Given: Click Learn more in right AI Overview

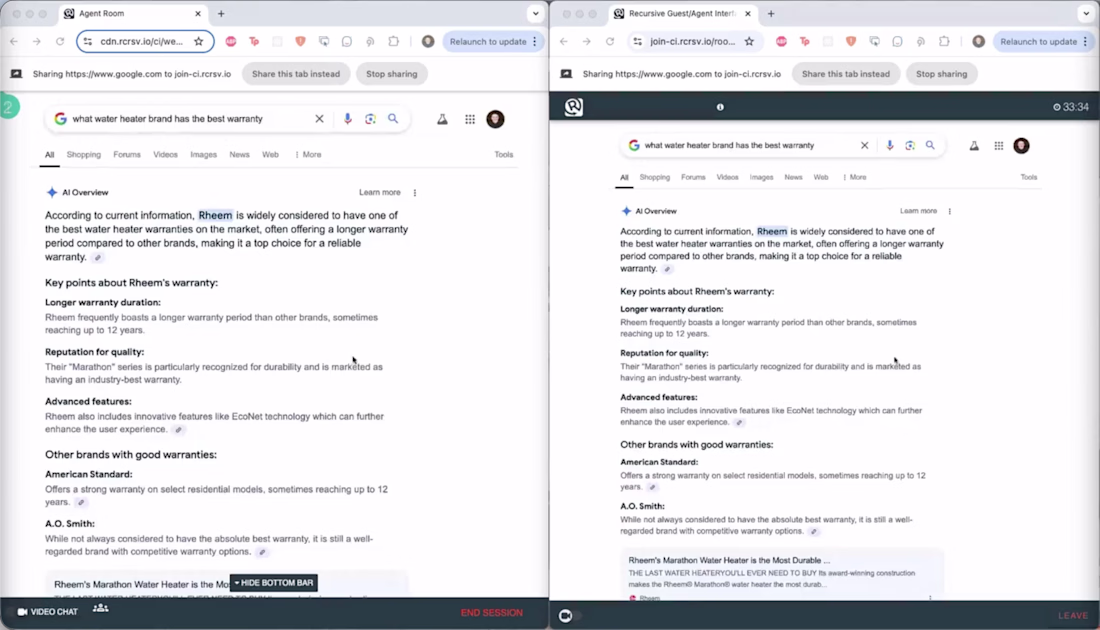Looking at the screenshot, I should tap(918, 210).
